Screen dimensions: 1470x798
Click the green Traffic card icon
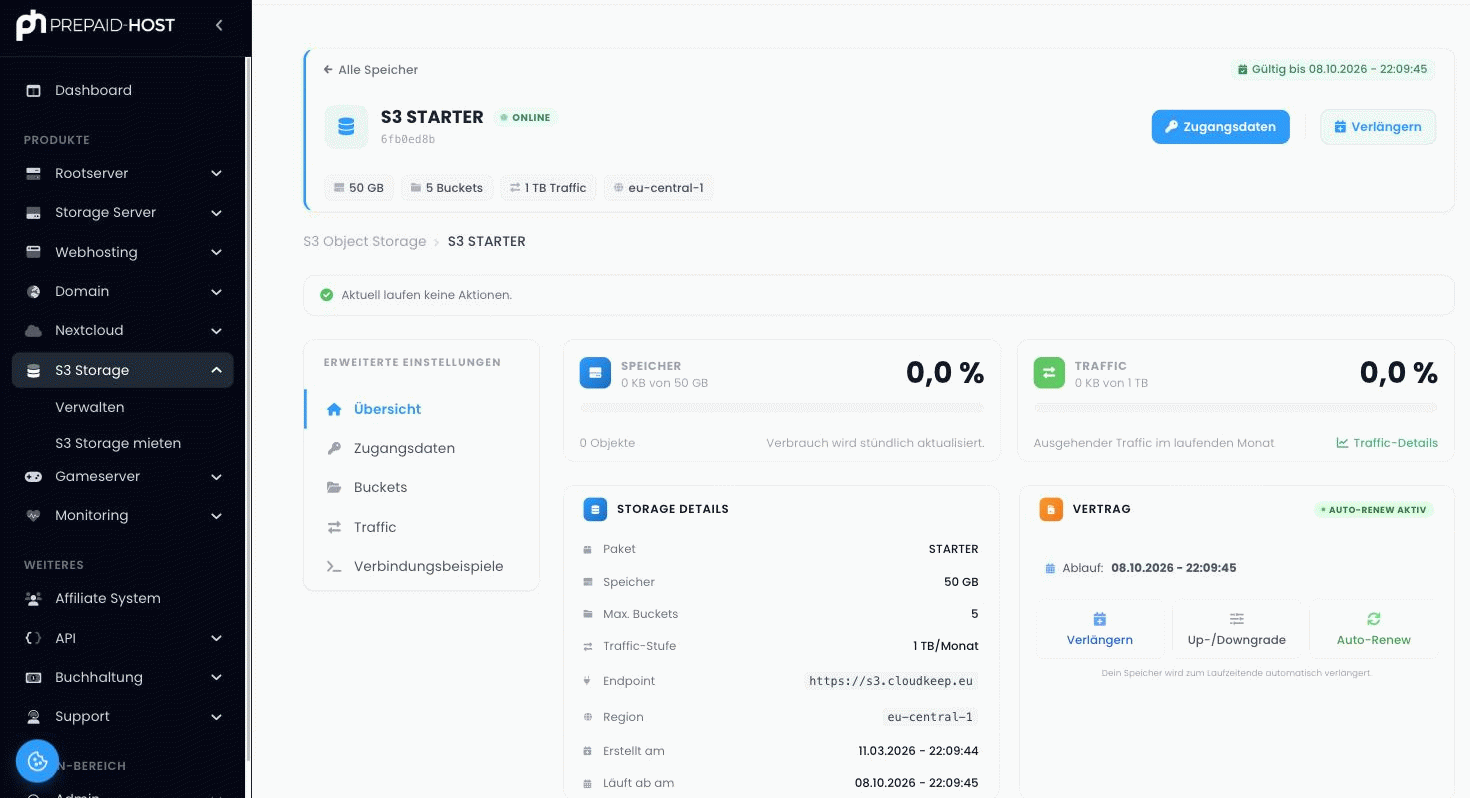(x=1049, y=373)
